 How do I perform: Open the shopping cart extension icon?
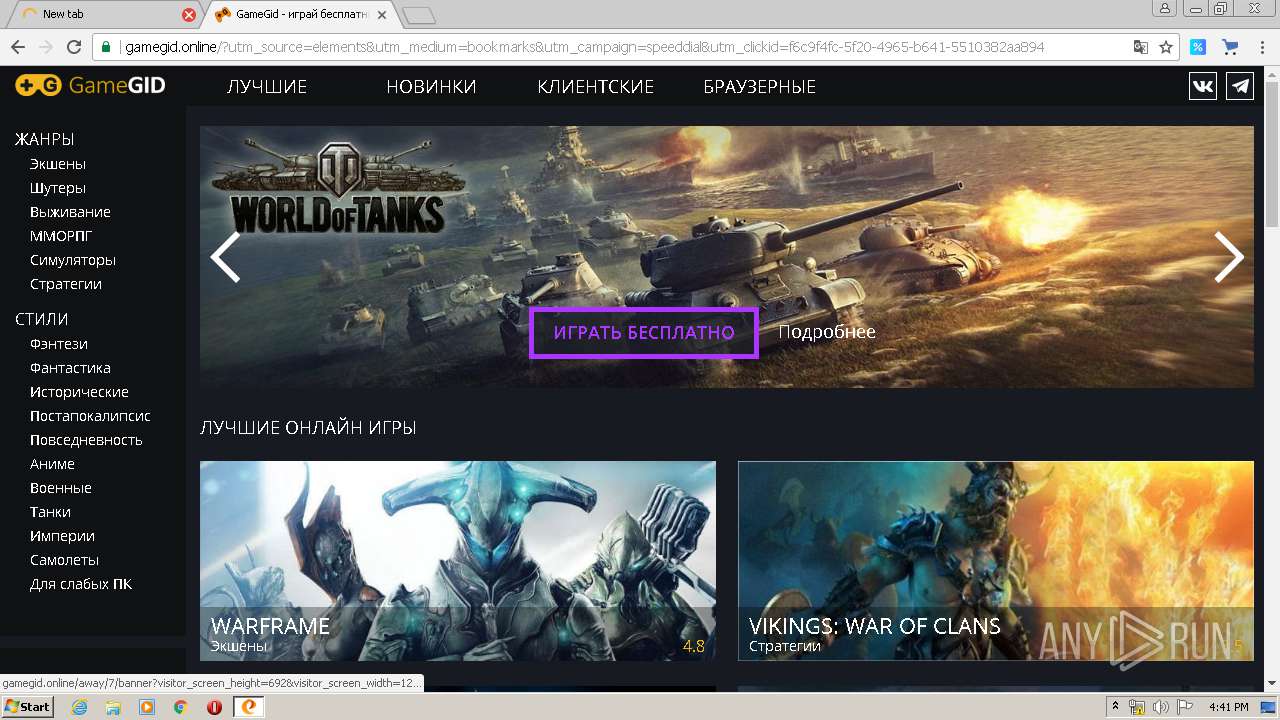[1230, 47]
